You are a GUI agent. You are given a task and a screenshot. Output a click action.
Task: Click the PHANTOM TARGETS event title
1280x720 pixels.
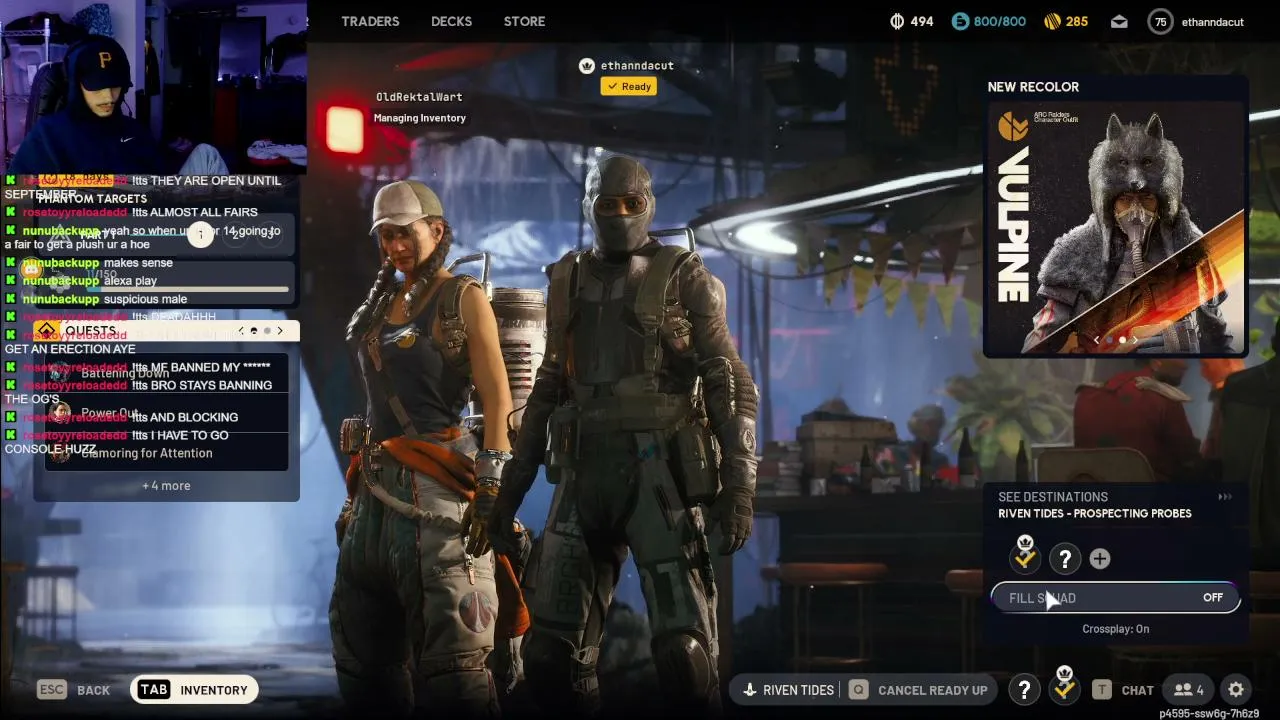tap(93, 199)
